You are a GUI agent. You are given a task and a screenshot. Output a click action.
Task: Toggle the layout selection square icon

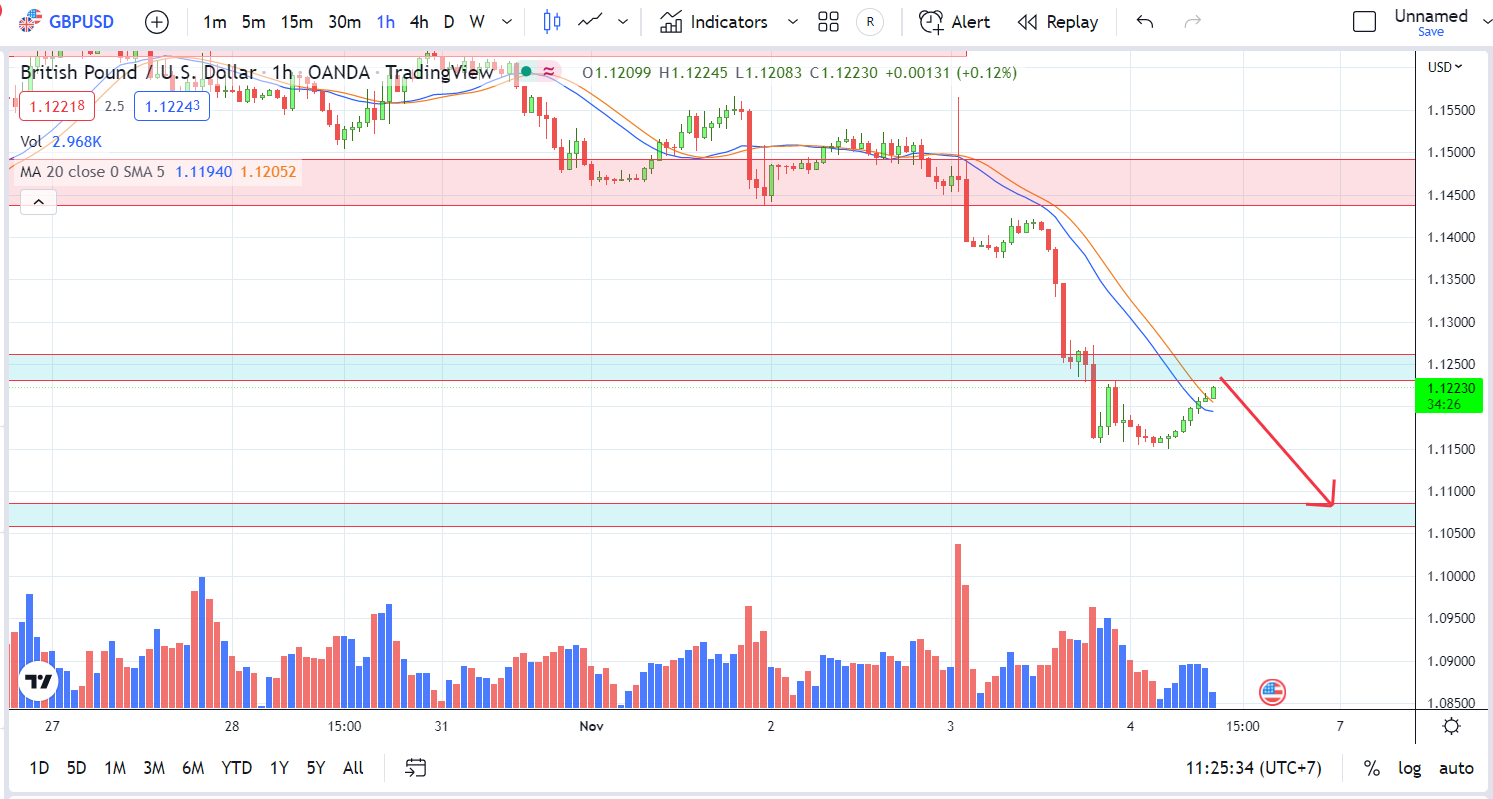1364,21
